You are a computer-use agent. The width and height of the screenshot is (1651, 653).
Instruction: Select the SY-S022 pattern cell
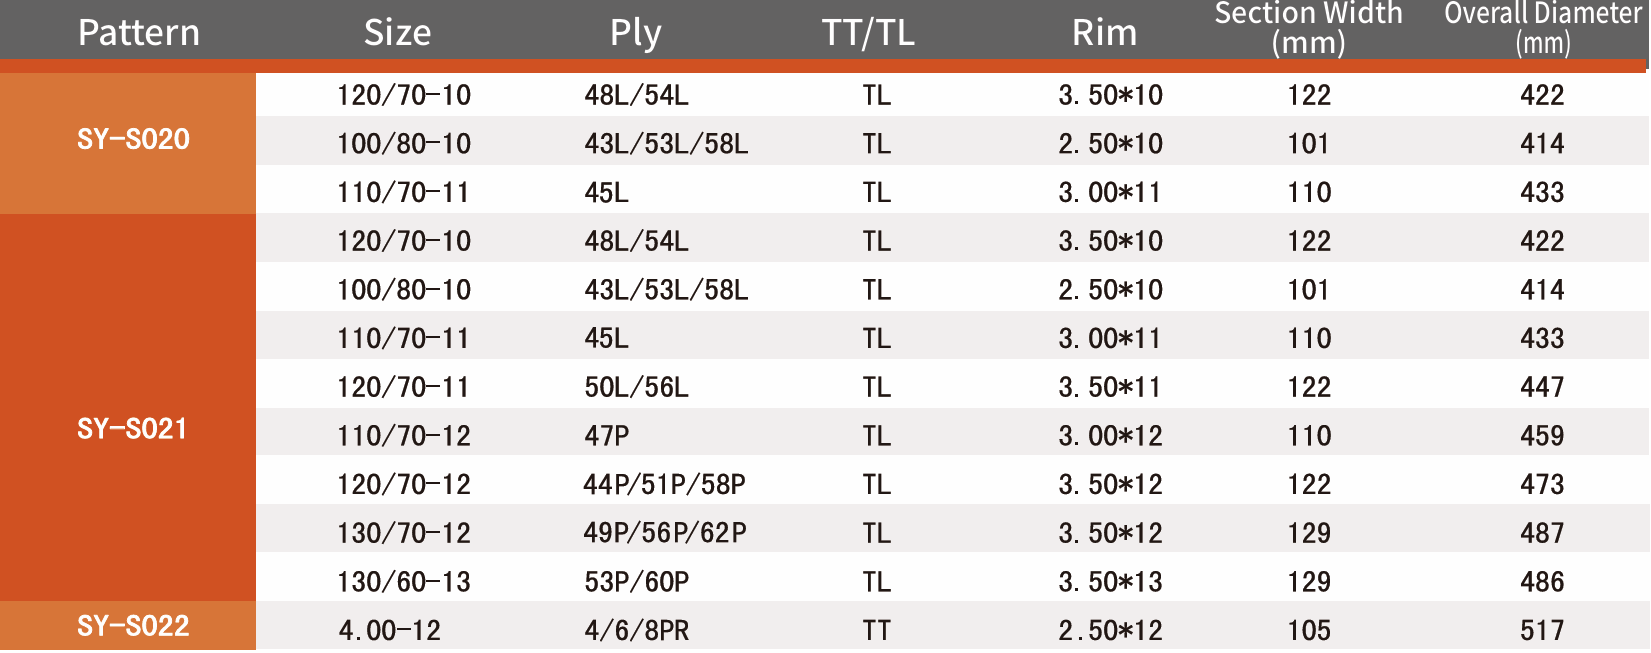click(133, 626)
